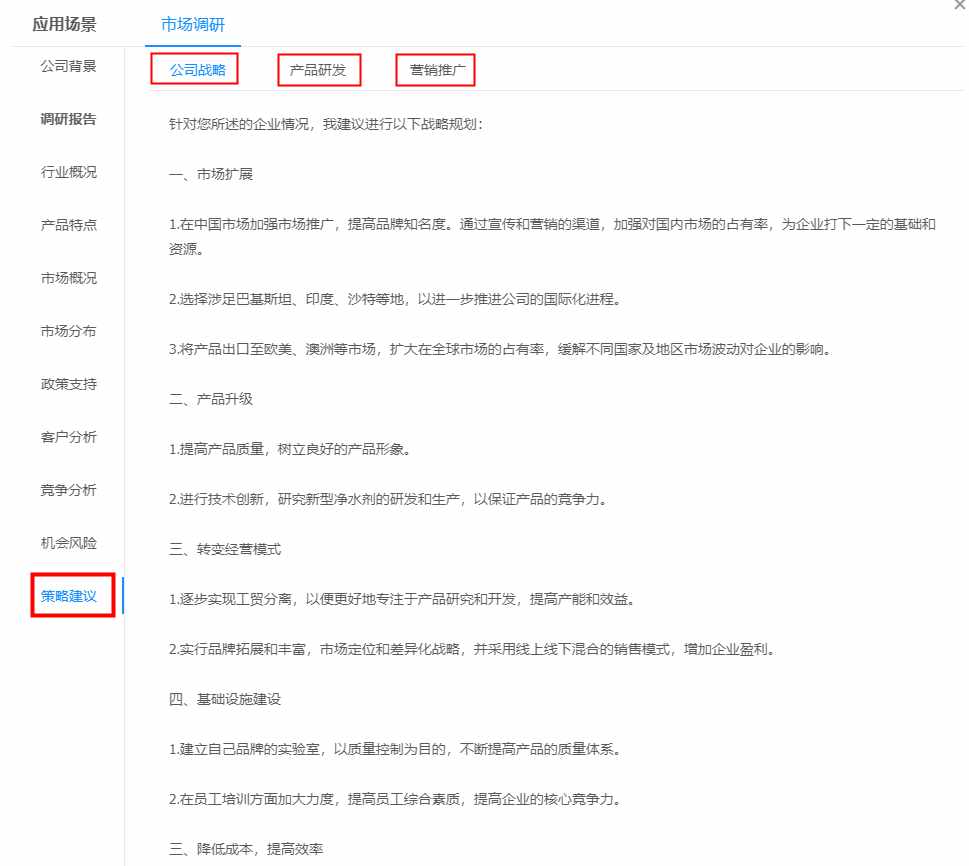The image size is (969, 866).
Task: Click the line 三、降低成本，提高效率
Action: coord(246,849)
